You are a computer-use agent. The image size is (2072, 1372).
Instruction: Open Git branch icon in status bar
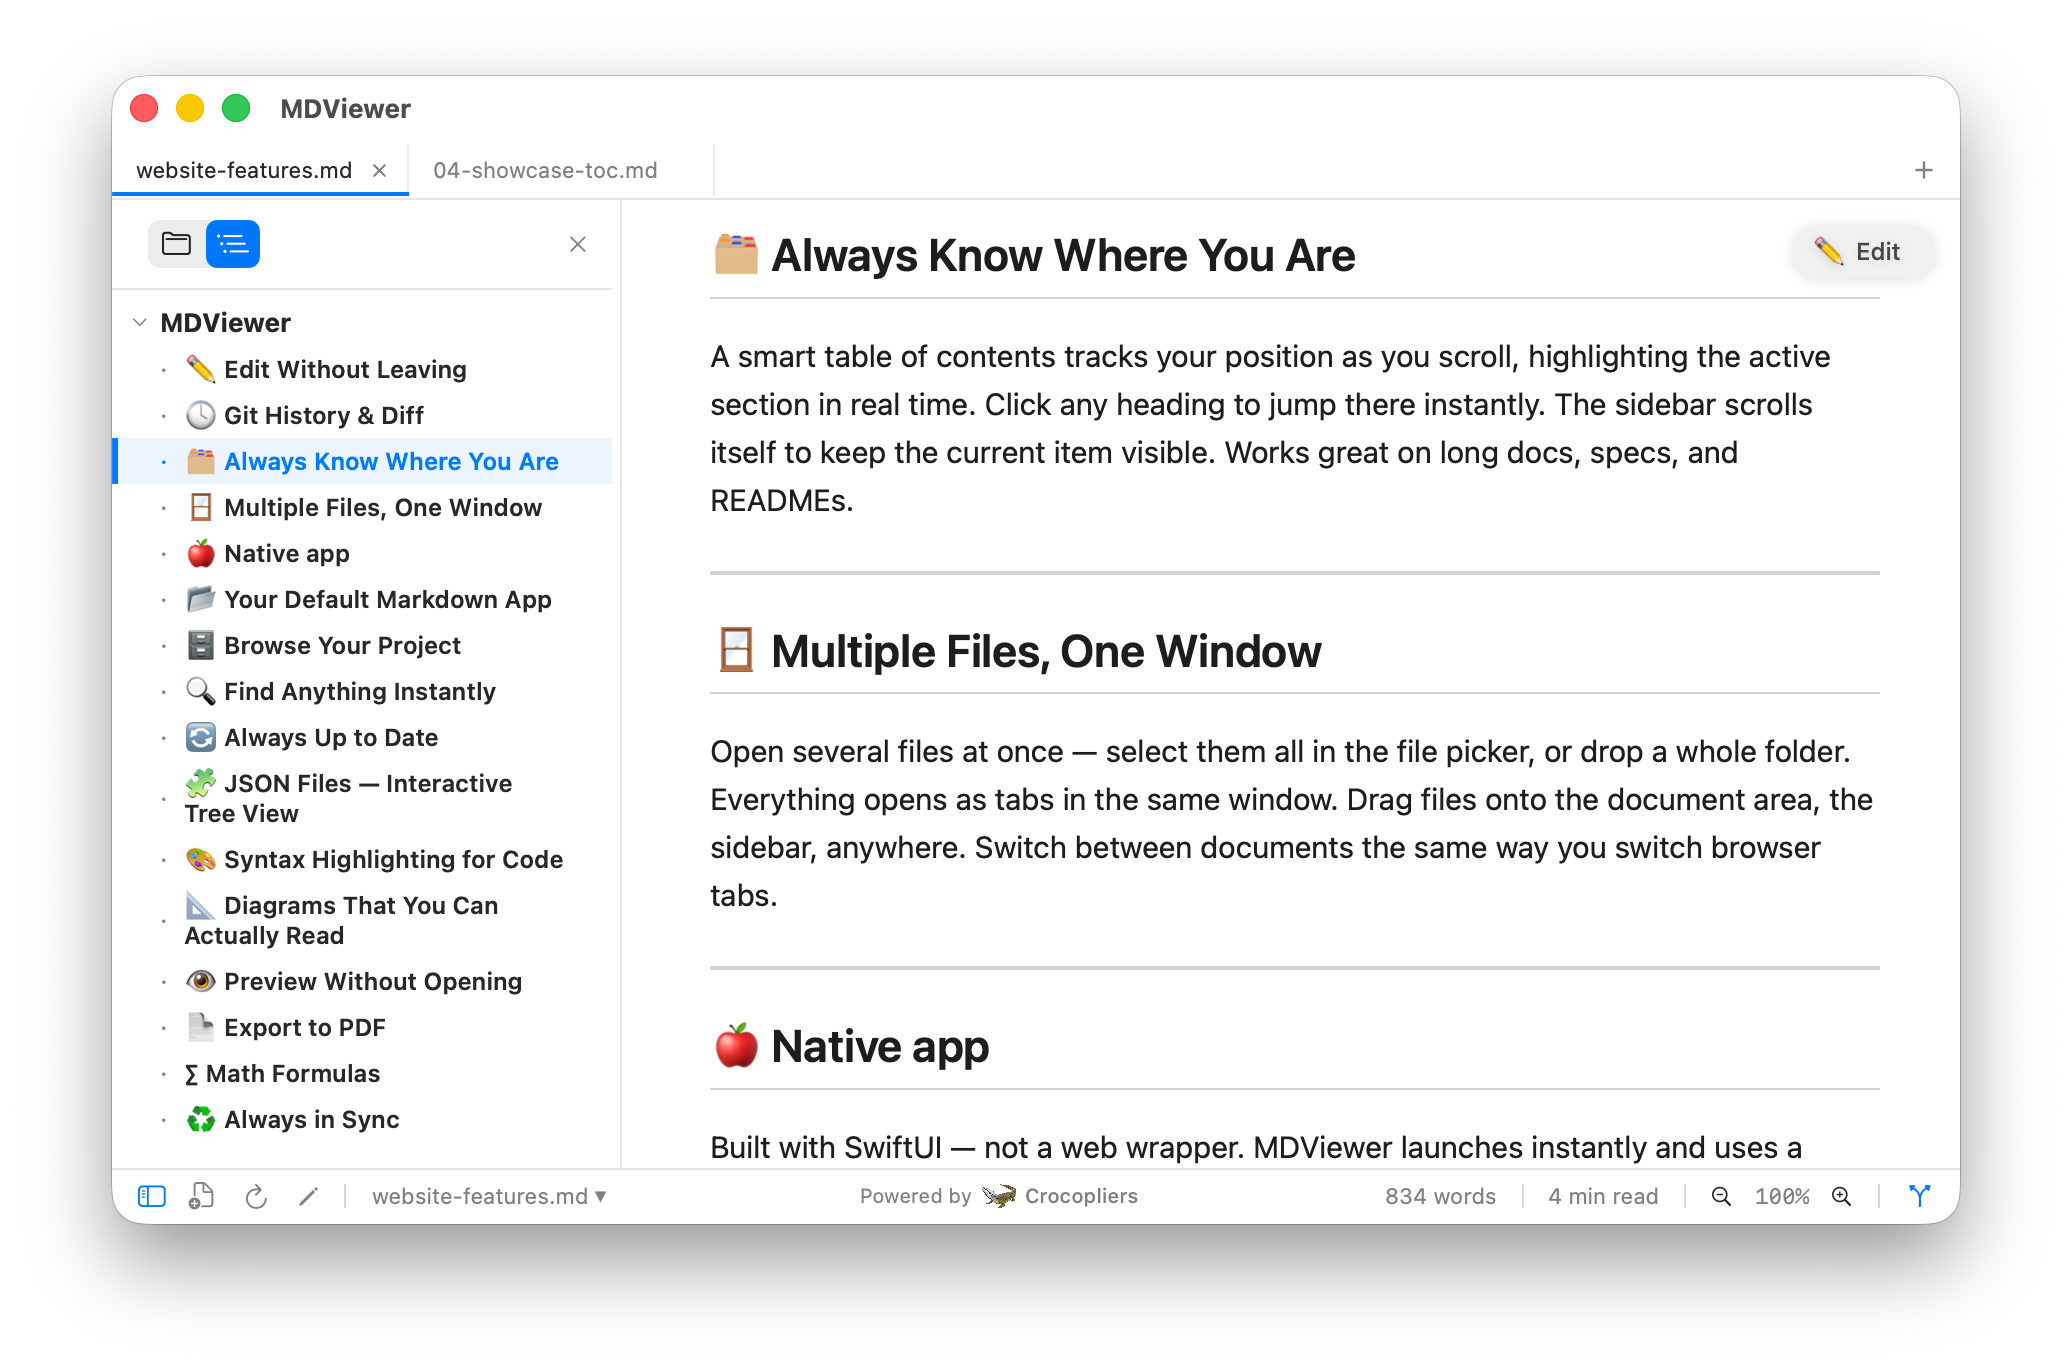pos(1920,1196)
